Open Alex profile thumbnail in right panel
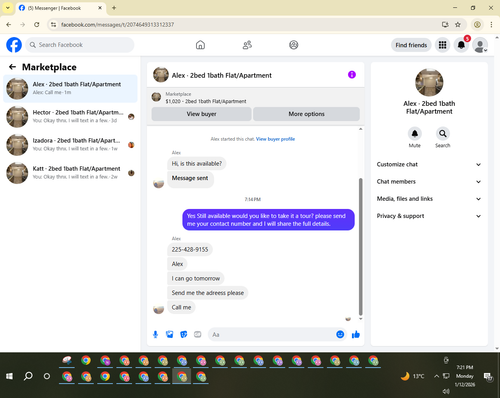 [x=429, y=82]
